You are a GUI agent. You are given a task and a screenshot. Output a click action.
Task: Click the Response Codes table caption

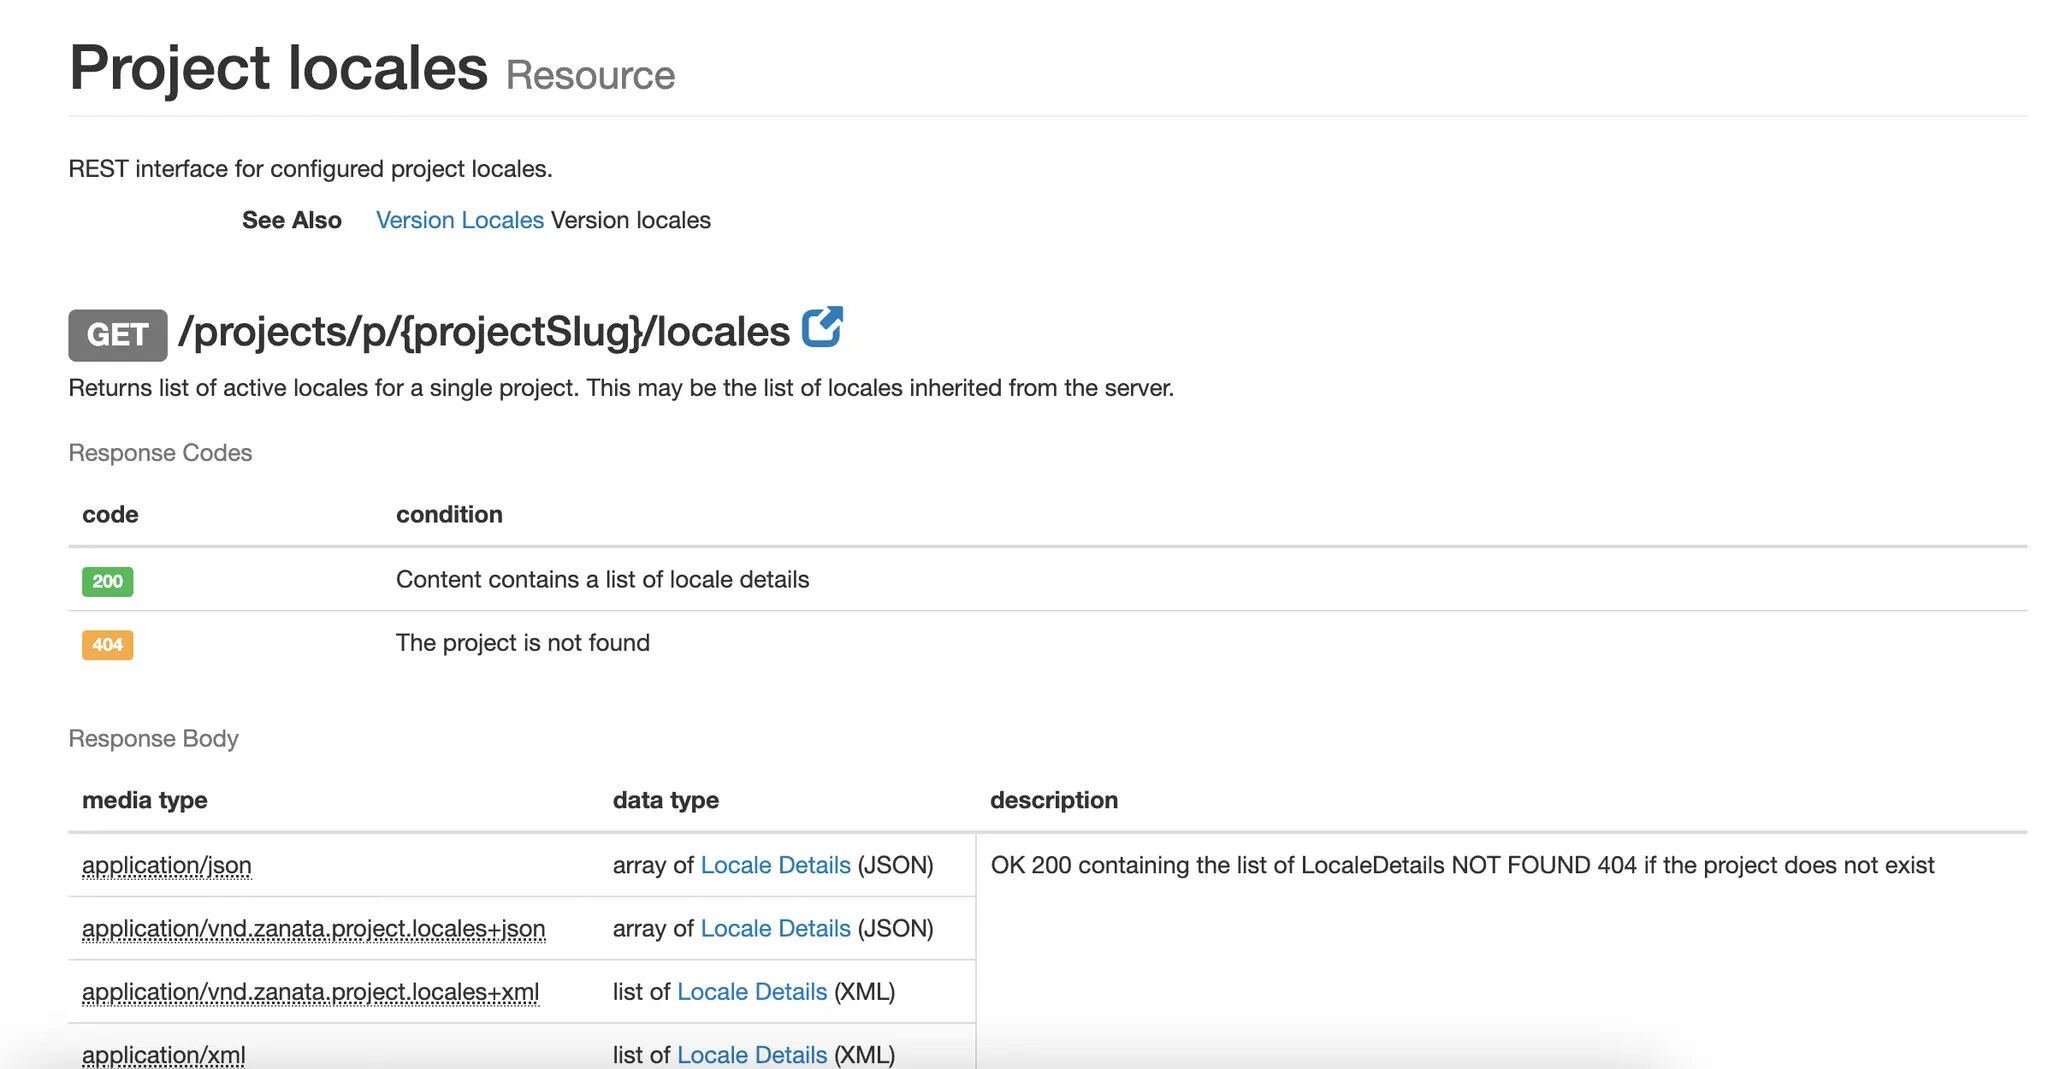pos(160,453)
